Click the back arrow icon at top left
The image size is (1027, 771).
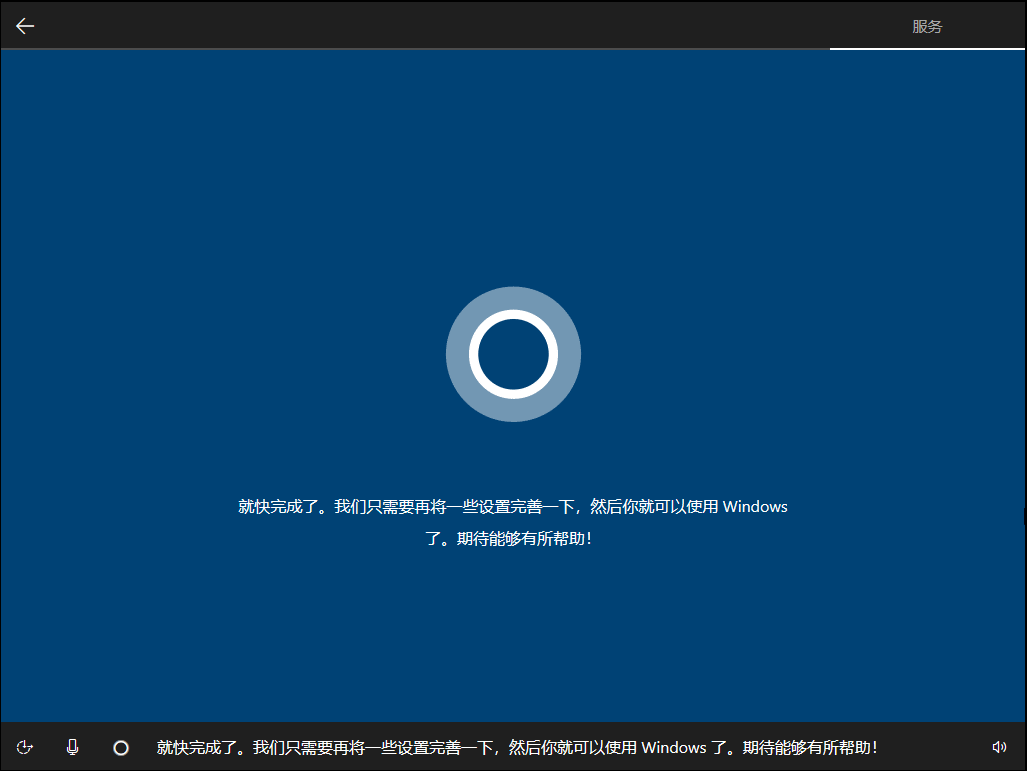tap(24, 24)
